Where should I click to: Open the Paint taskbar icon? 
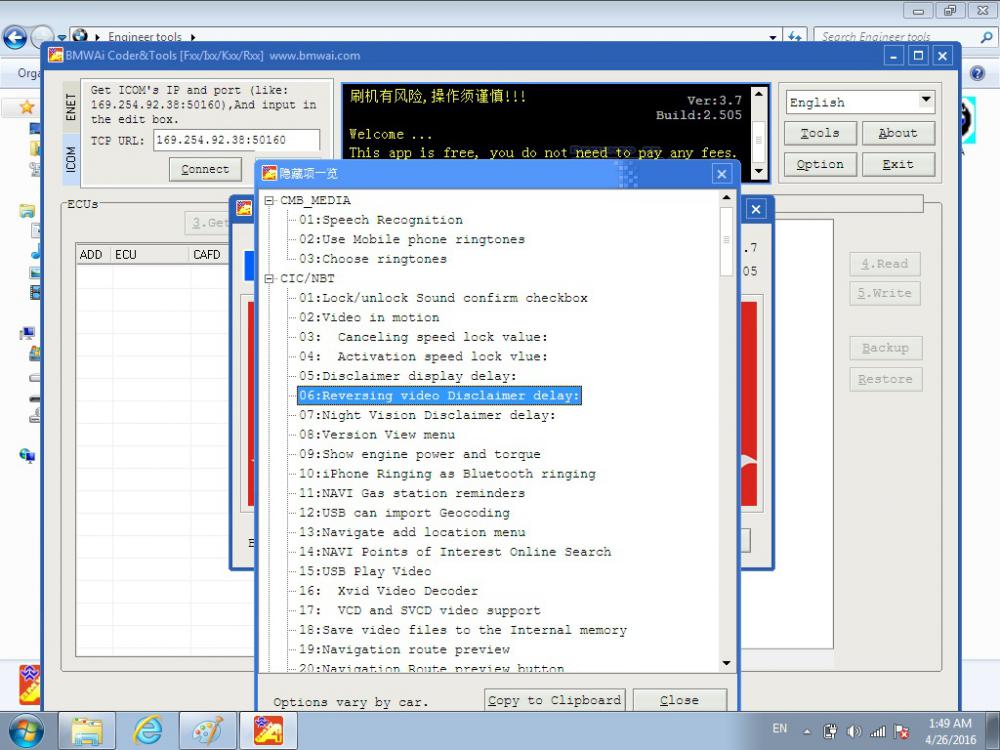pyautogui.click(x=207, y=730)
